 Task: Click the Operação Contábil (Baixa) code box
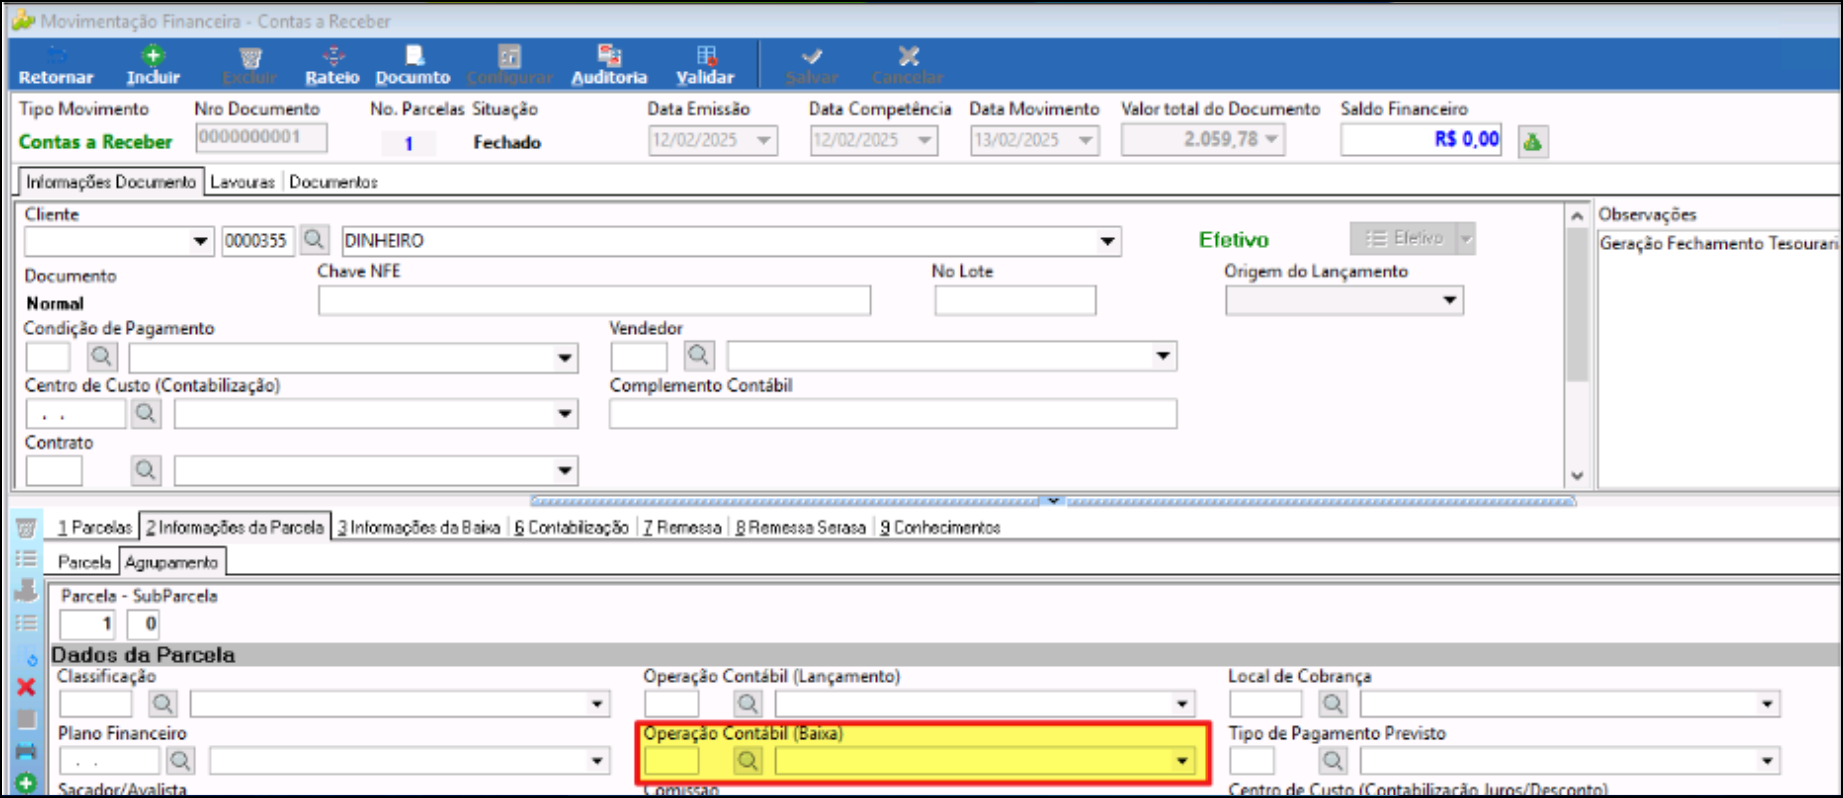click(x=672, y=761)
